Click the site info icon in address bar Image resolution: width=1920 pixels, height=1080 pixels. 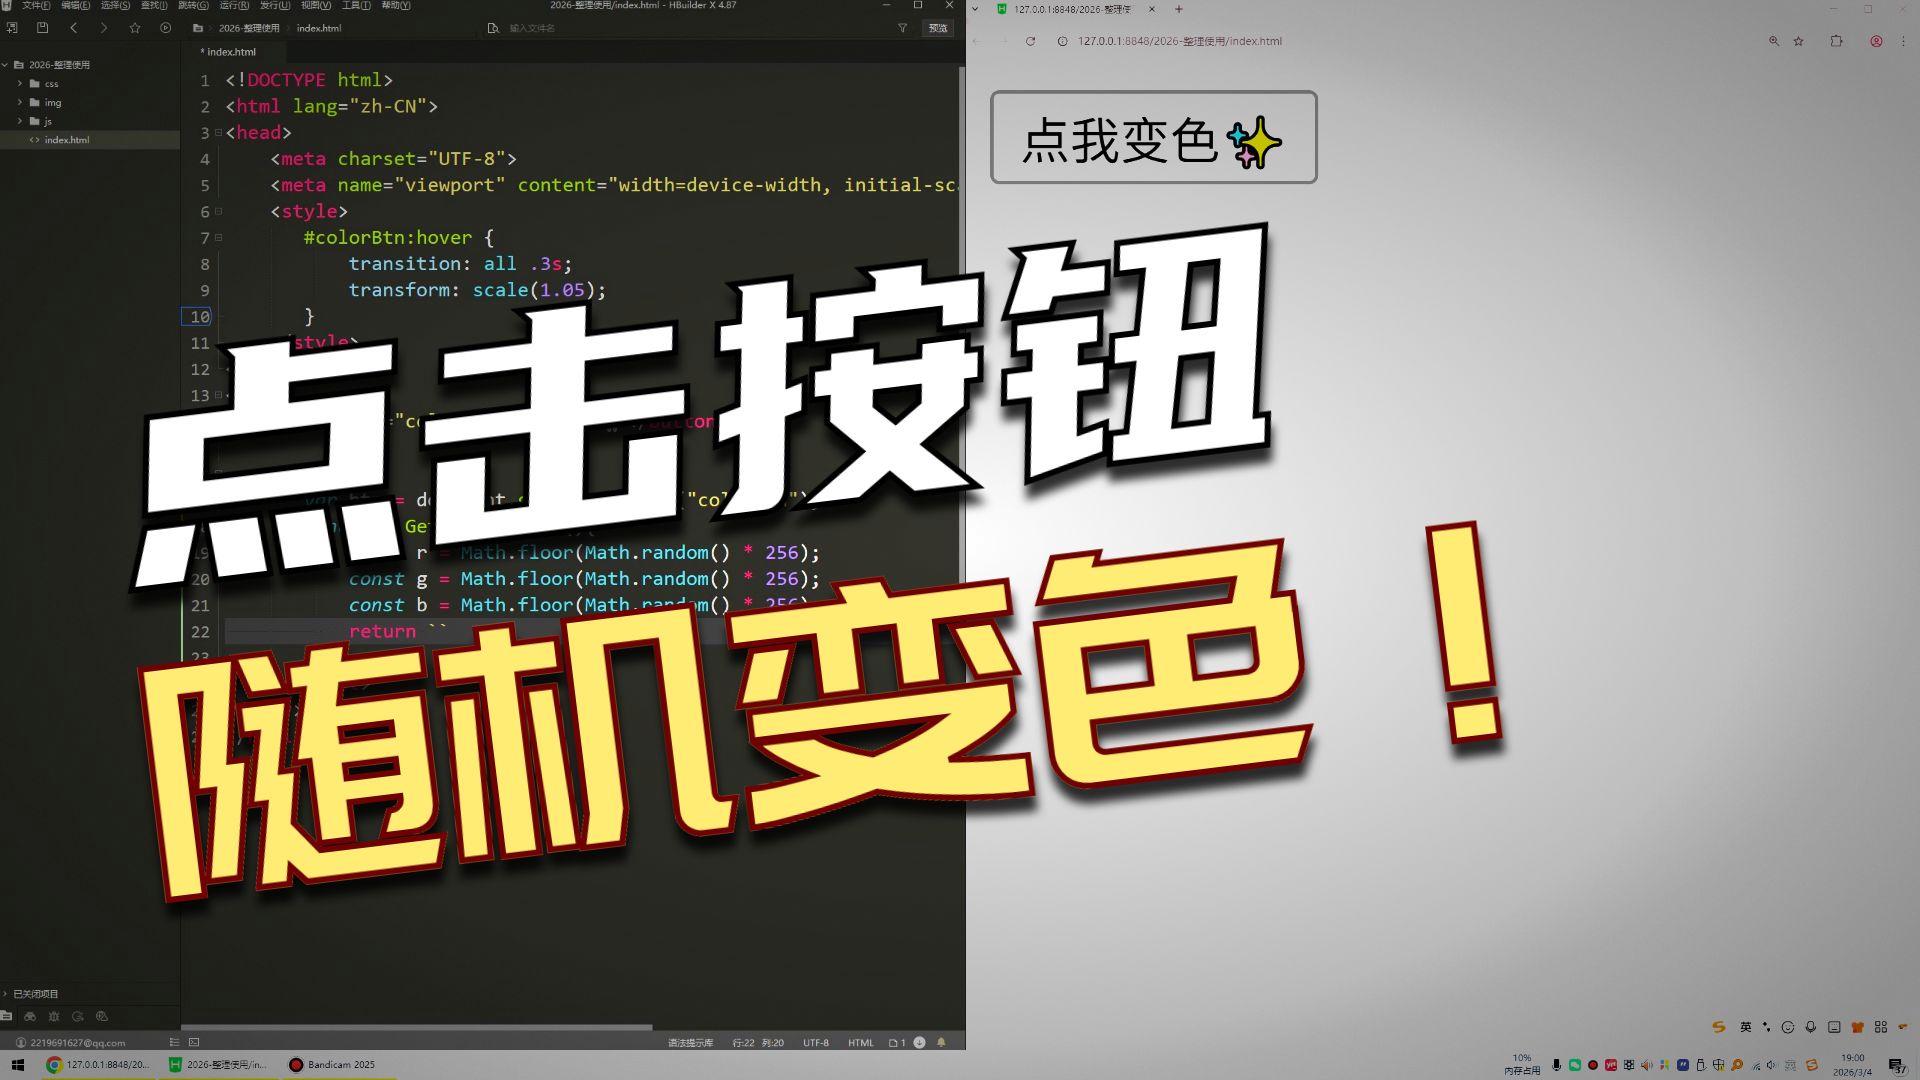pyautogui.click(x=1062, y=41)
